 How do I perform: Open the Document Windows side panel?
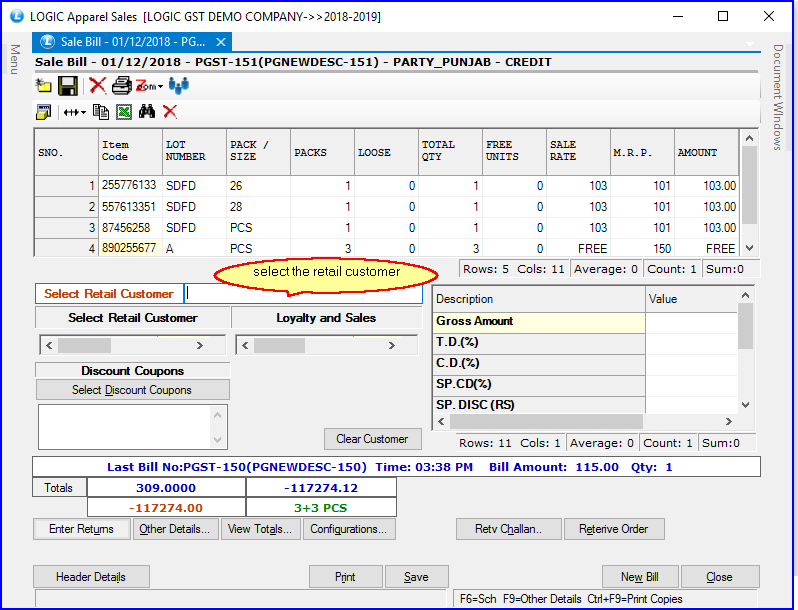tap(778, 97)
